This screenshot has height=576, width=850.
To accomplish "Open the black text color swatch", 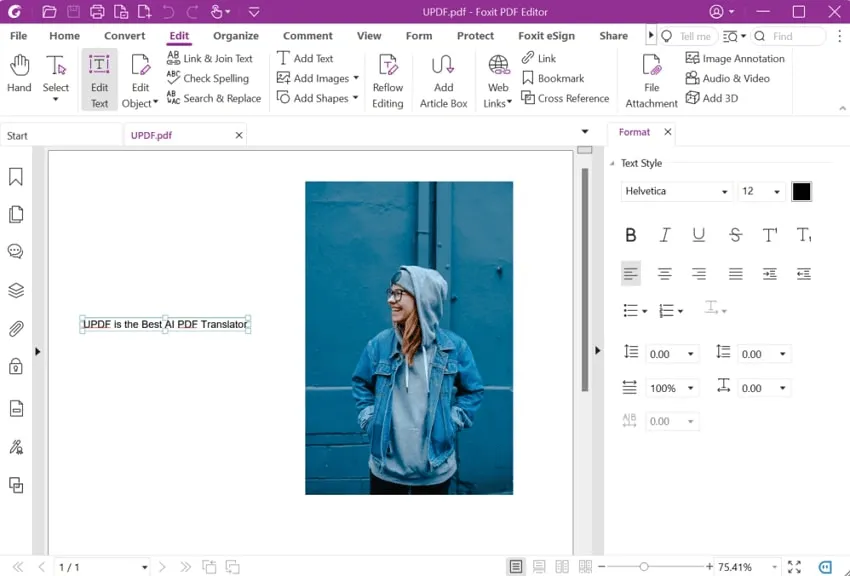I will click(x=801, y=192).
